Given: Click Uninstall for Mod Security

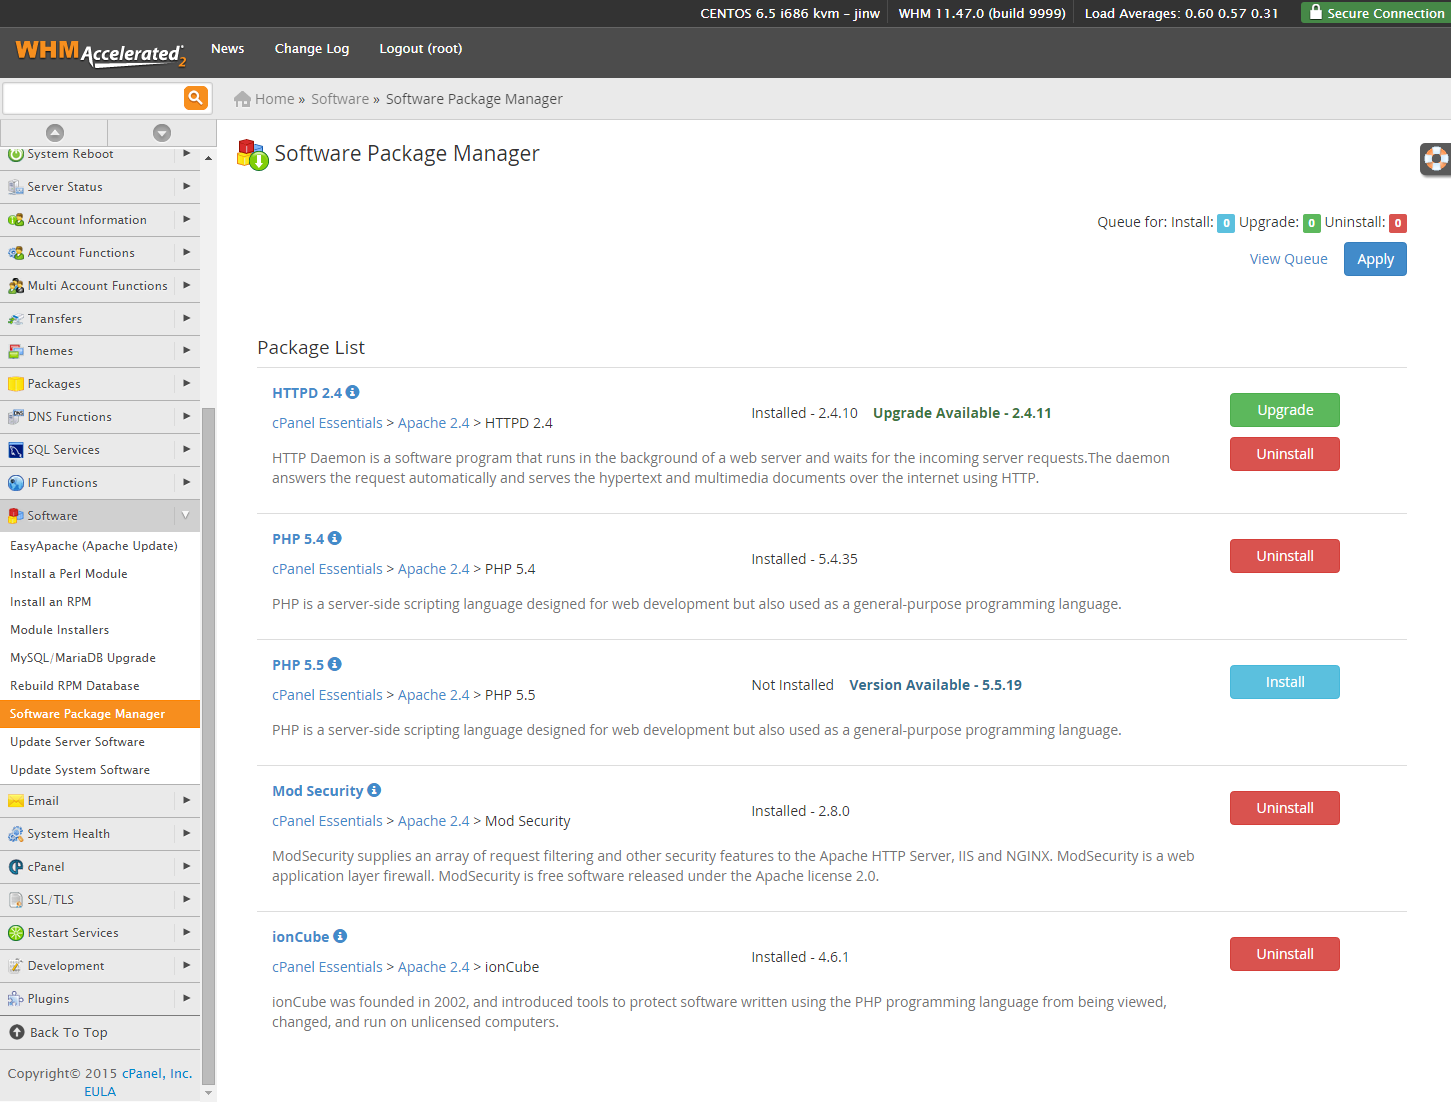Looking at the screenshot, I should pyautogui.click(x=1285, y=808).
